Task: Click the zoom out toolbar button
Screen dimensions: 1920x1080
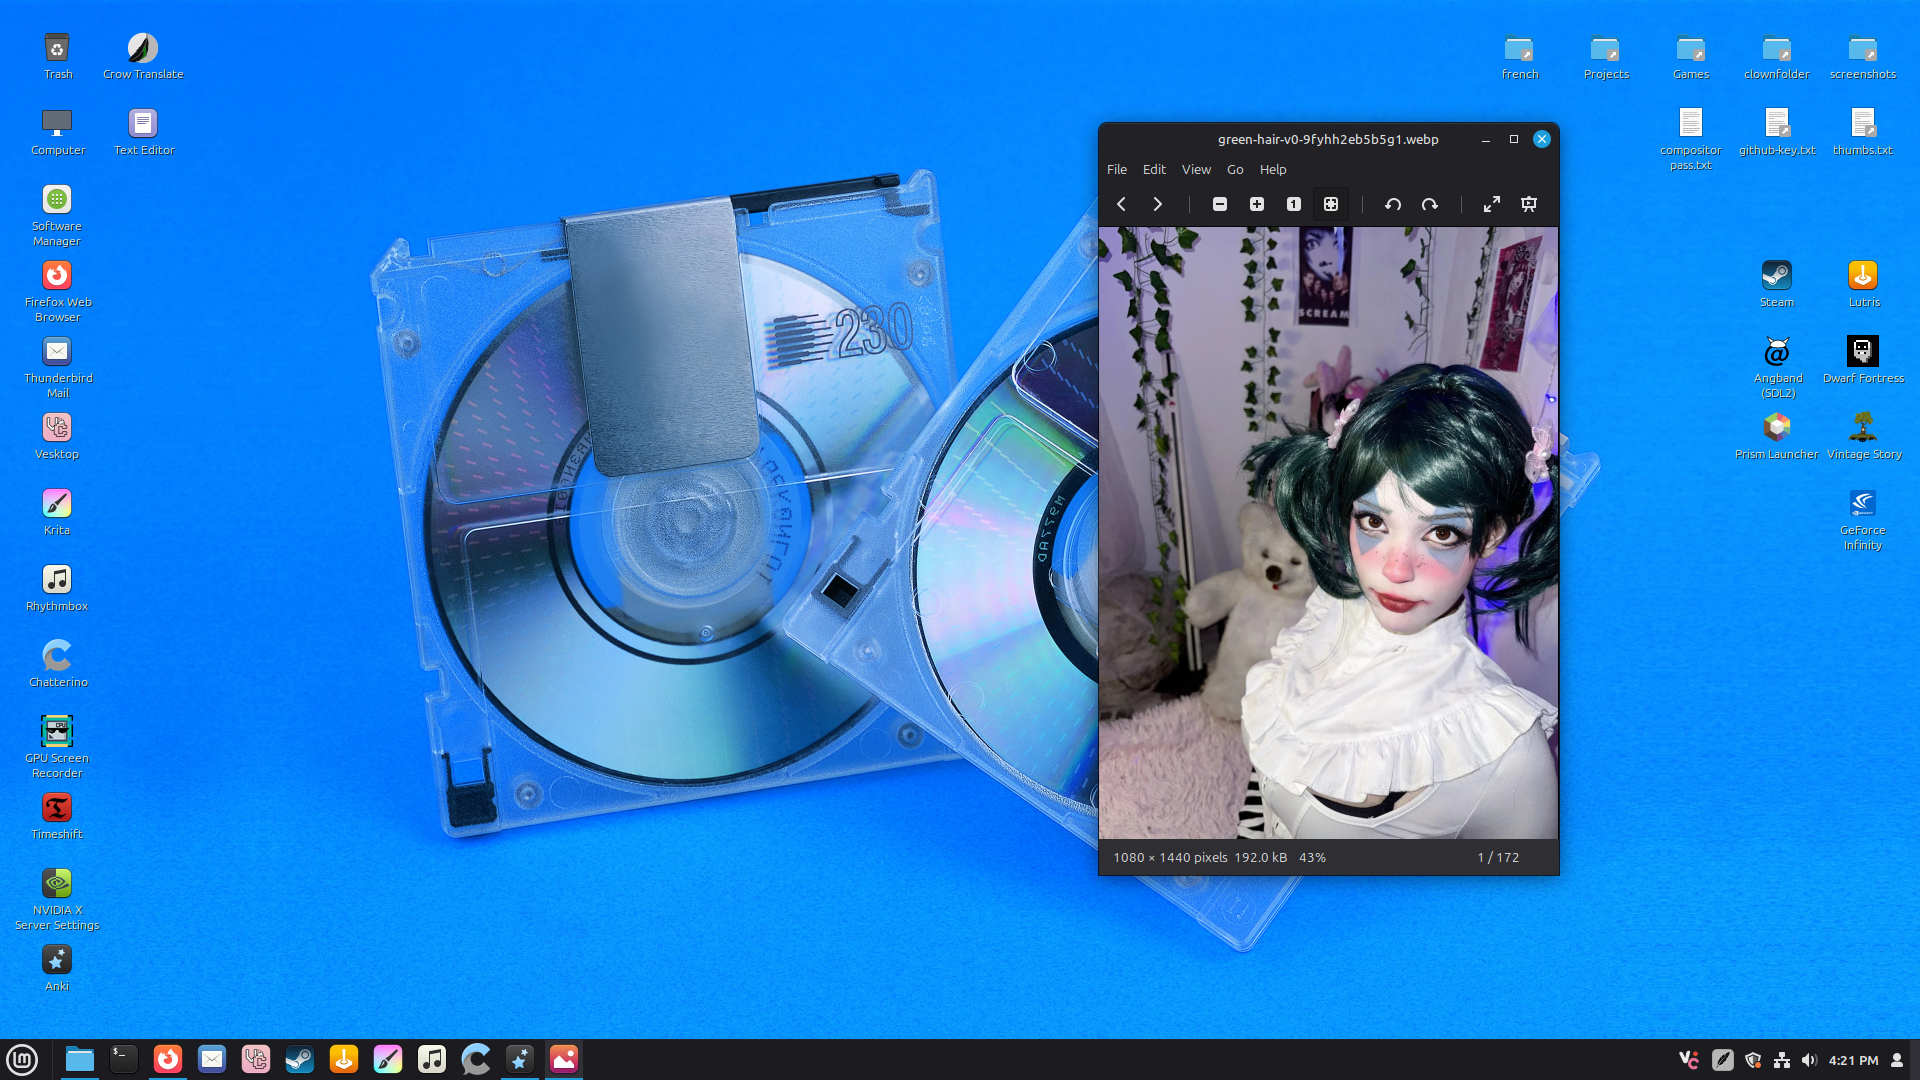Action: click(1220, 204)
